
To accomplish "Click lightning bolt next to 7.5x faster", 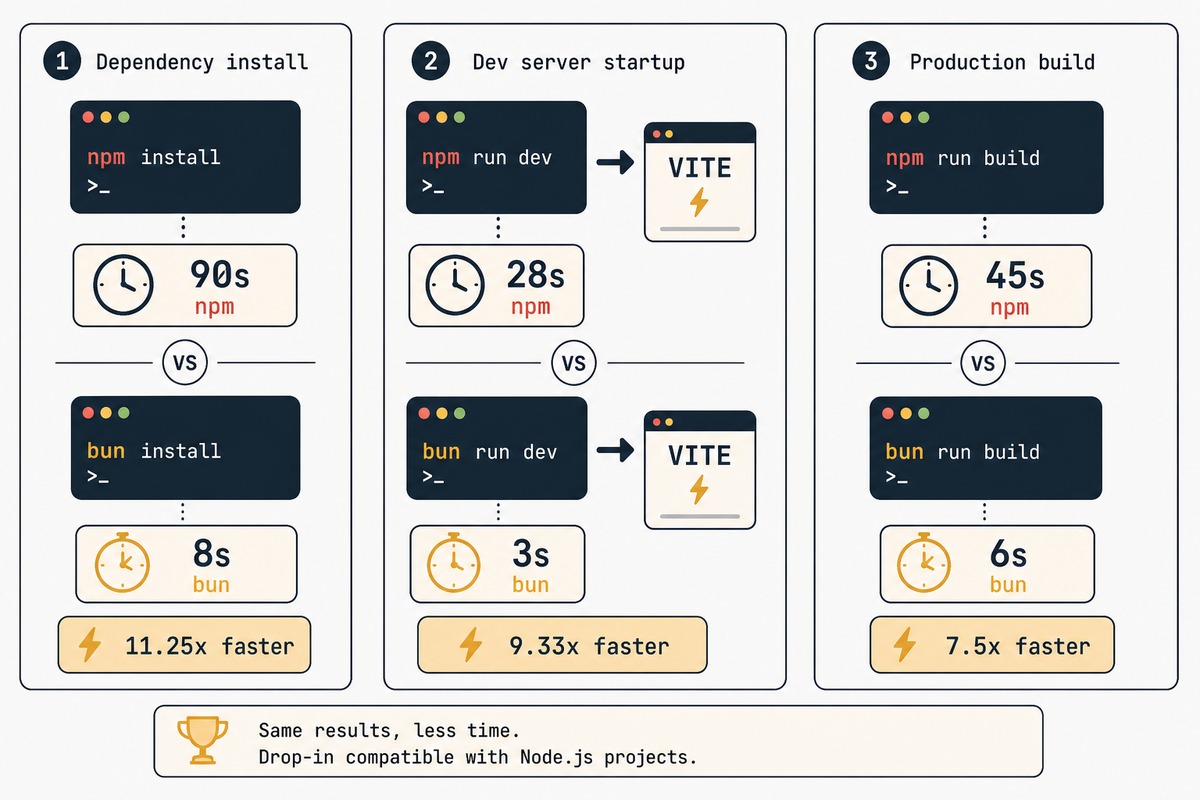I will (x=905, y=646).
